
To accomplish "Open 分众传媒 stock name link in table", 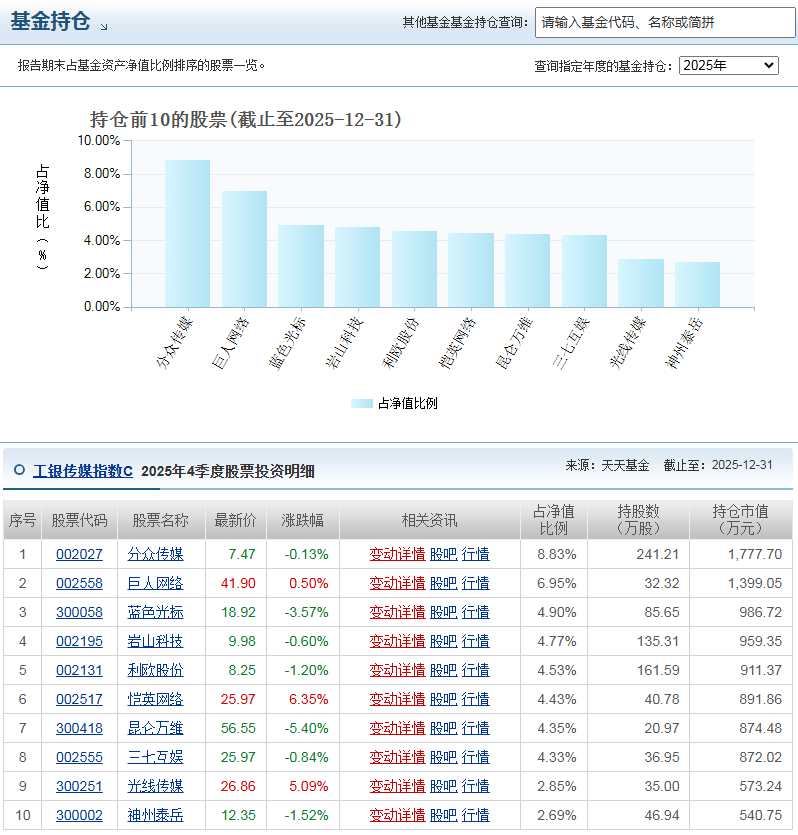I will click(155, 554).
